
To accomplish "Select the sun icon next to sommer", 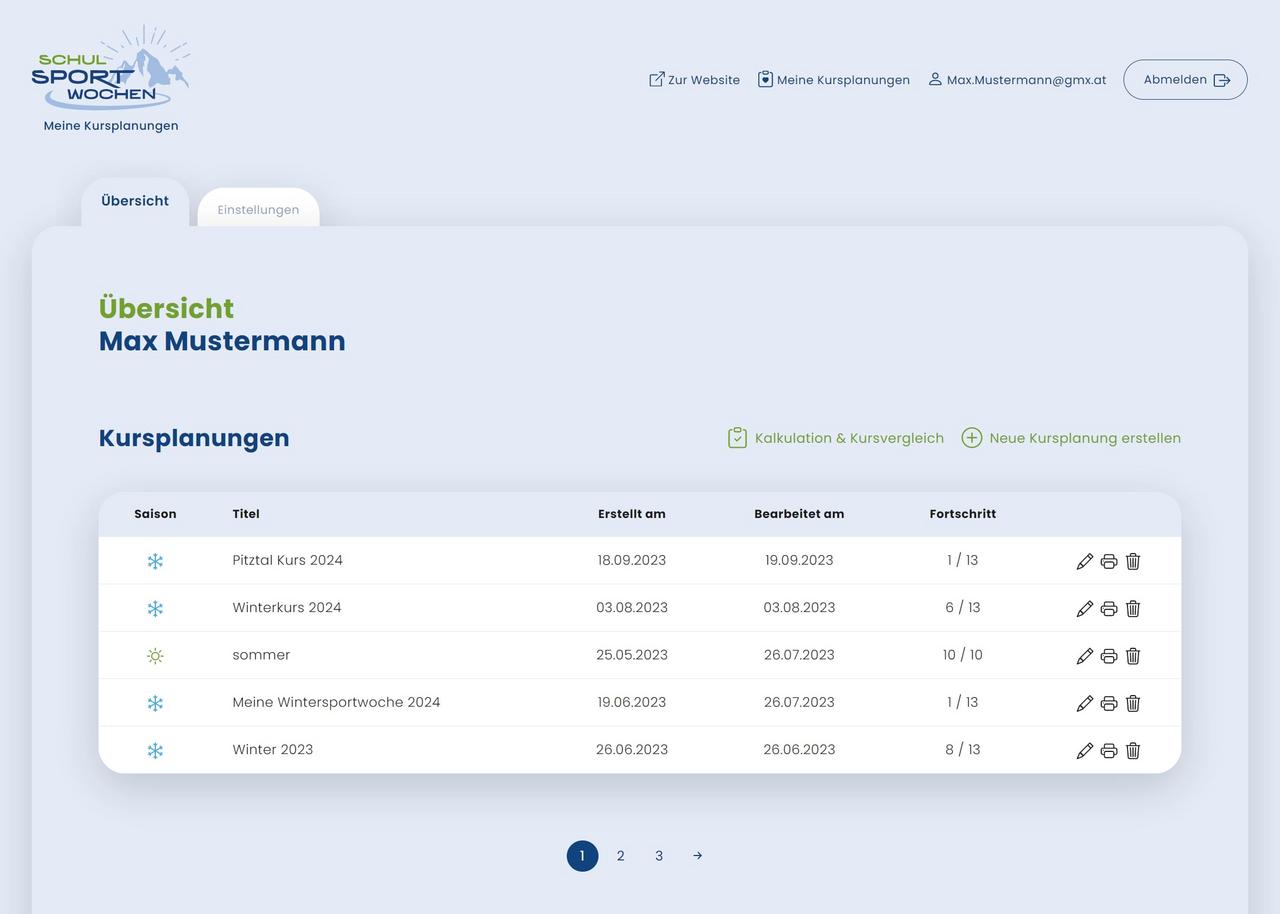I will coord(156,655).
